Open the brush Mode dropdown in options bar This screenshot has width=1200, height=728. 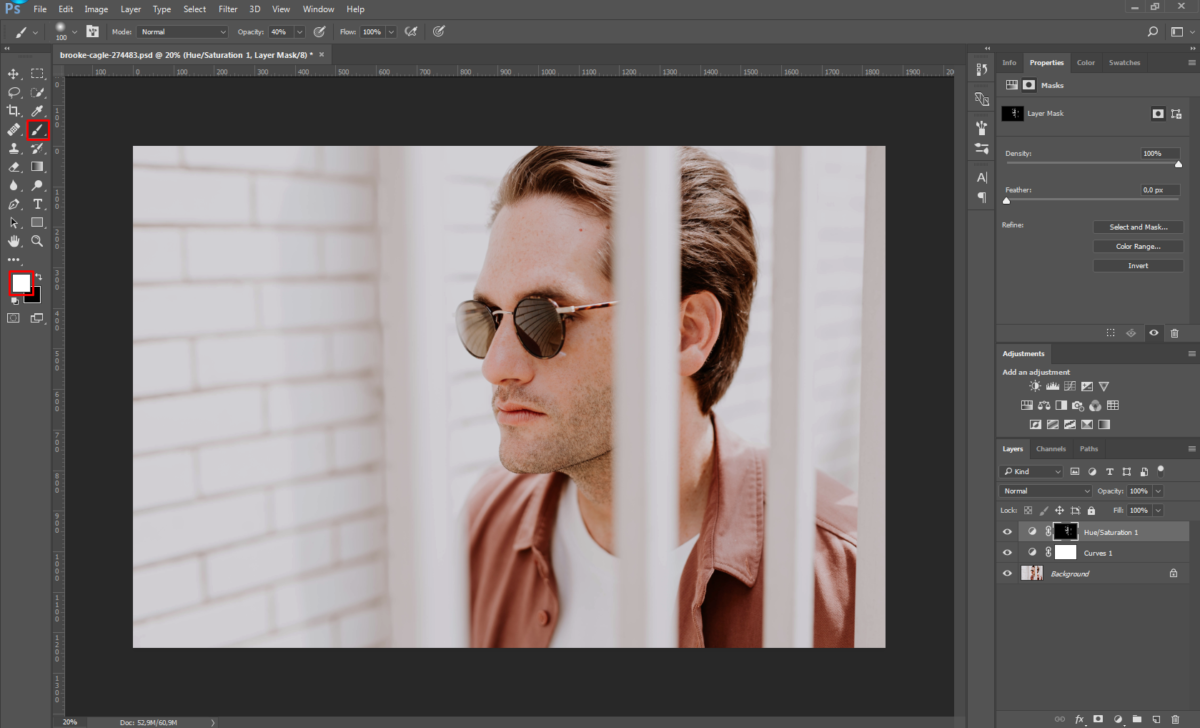coord(181,32)
